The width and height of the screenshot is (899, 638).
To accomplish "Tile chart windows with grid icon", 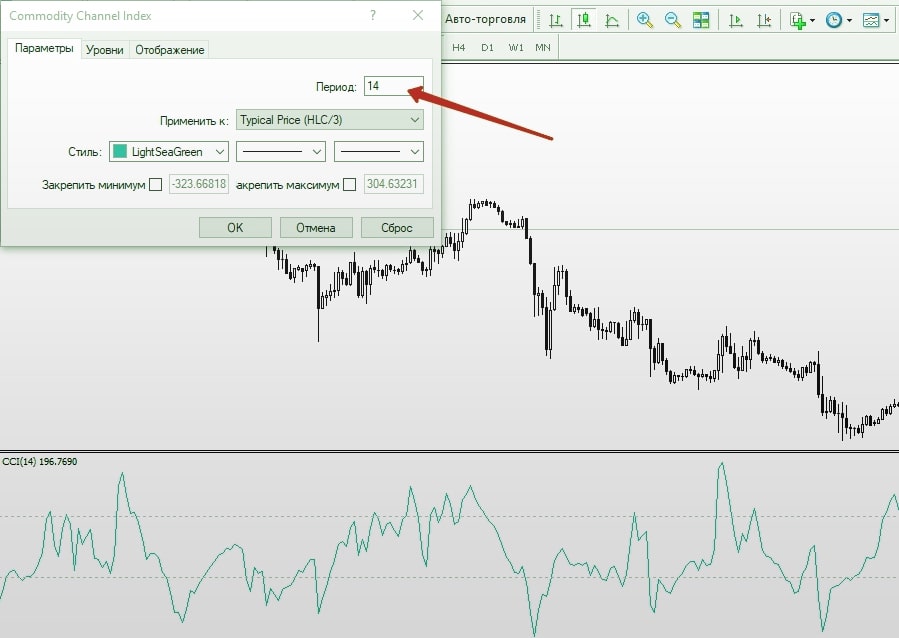I will point(701,20).
